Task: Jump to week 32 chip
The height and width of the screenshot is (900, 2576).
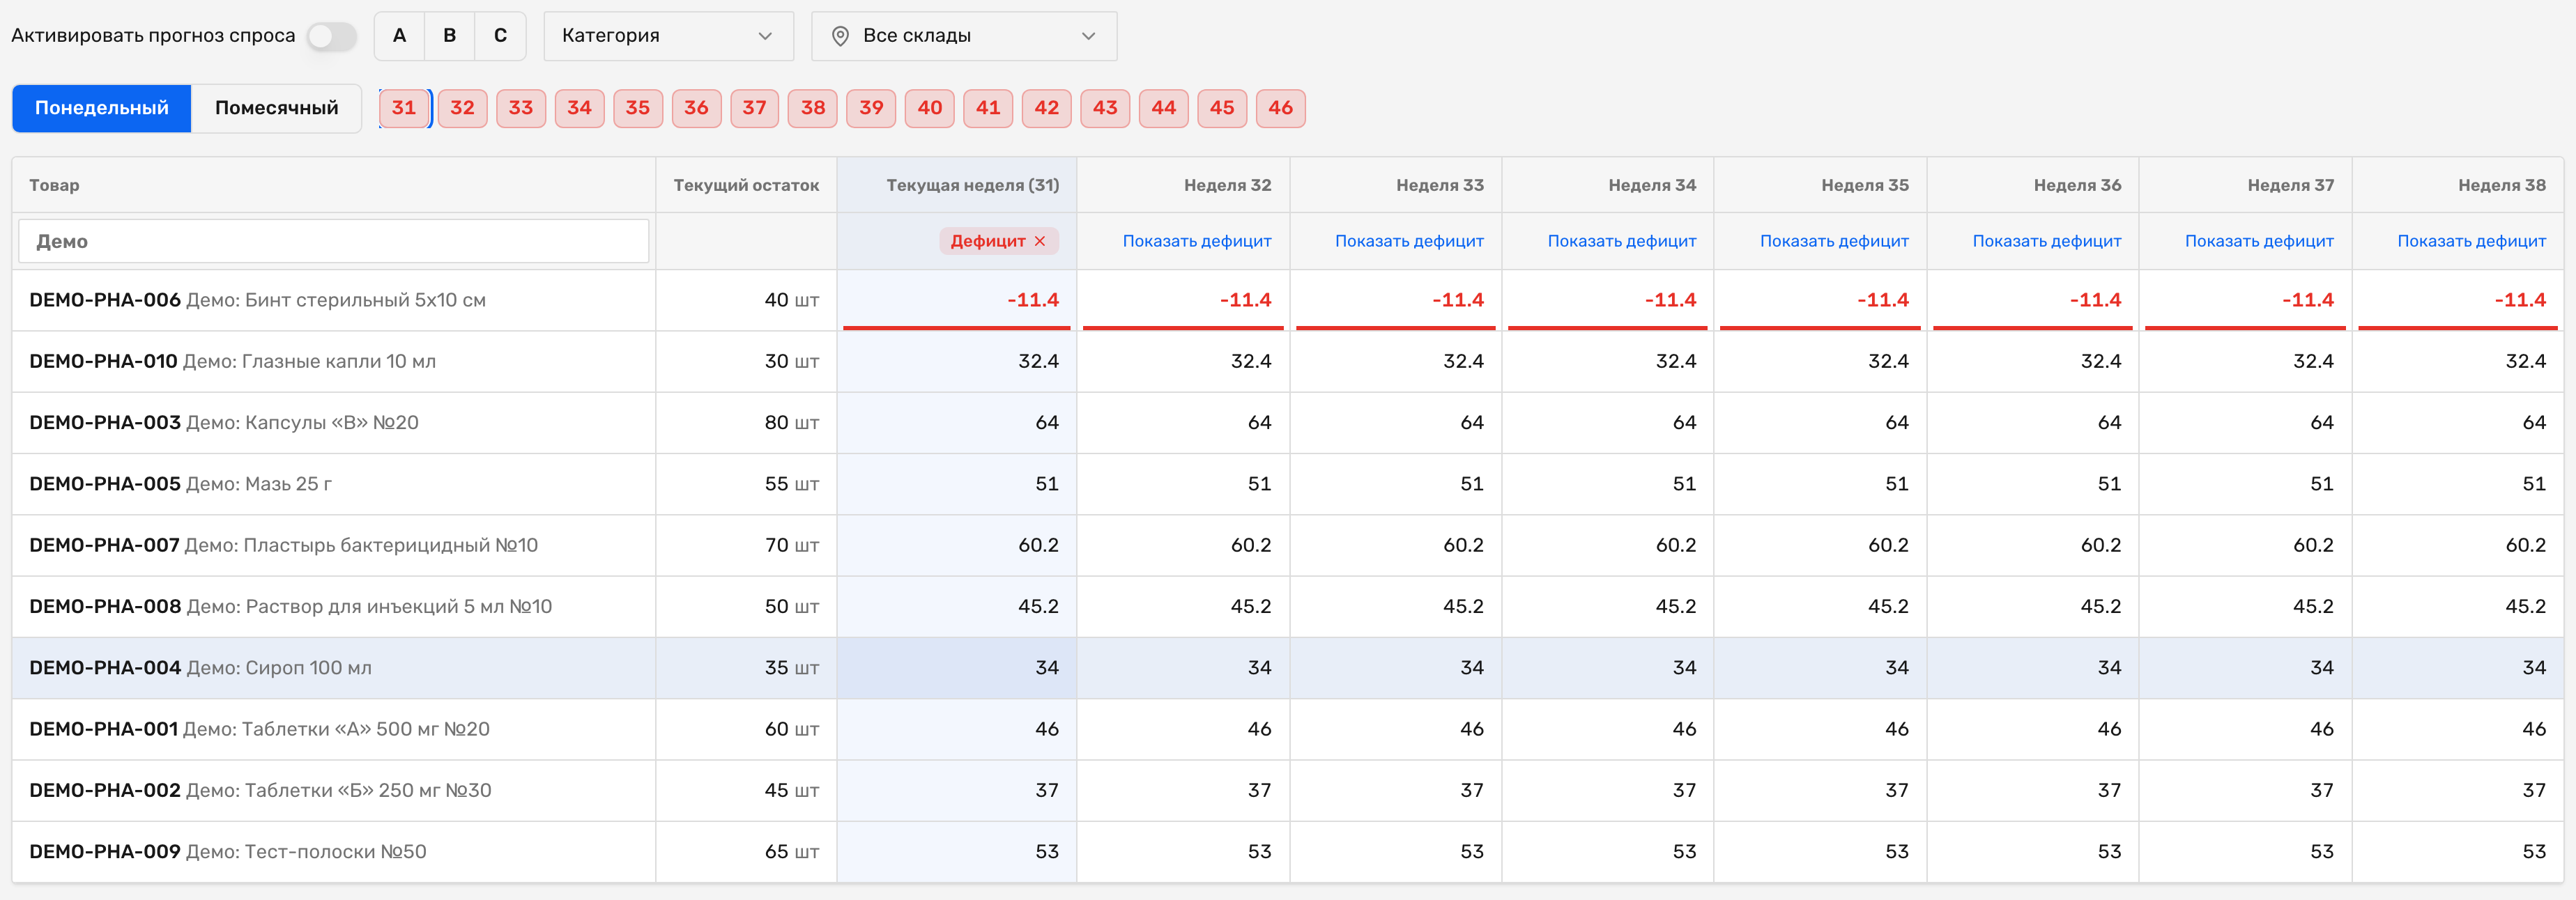Action: pyautogui.click(x=462, y=108)
